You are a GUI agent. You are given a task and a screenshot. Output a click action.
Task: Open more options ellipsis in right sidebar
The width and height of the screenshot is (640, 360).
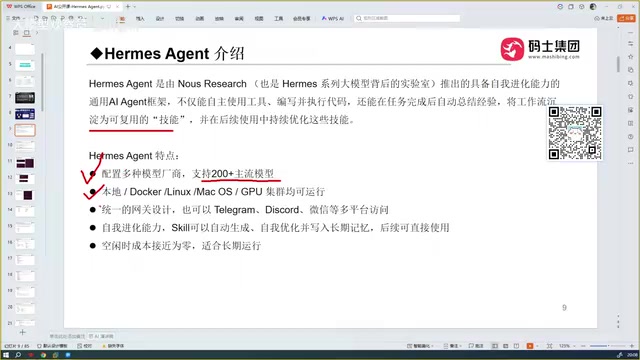[631, 163]
